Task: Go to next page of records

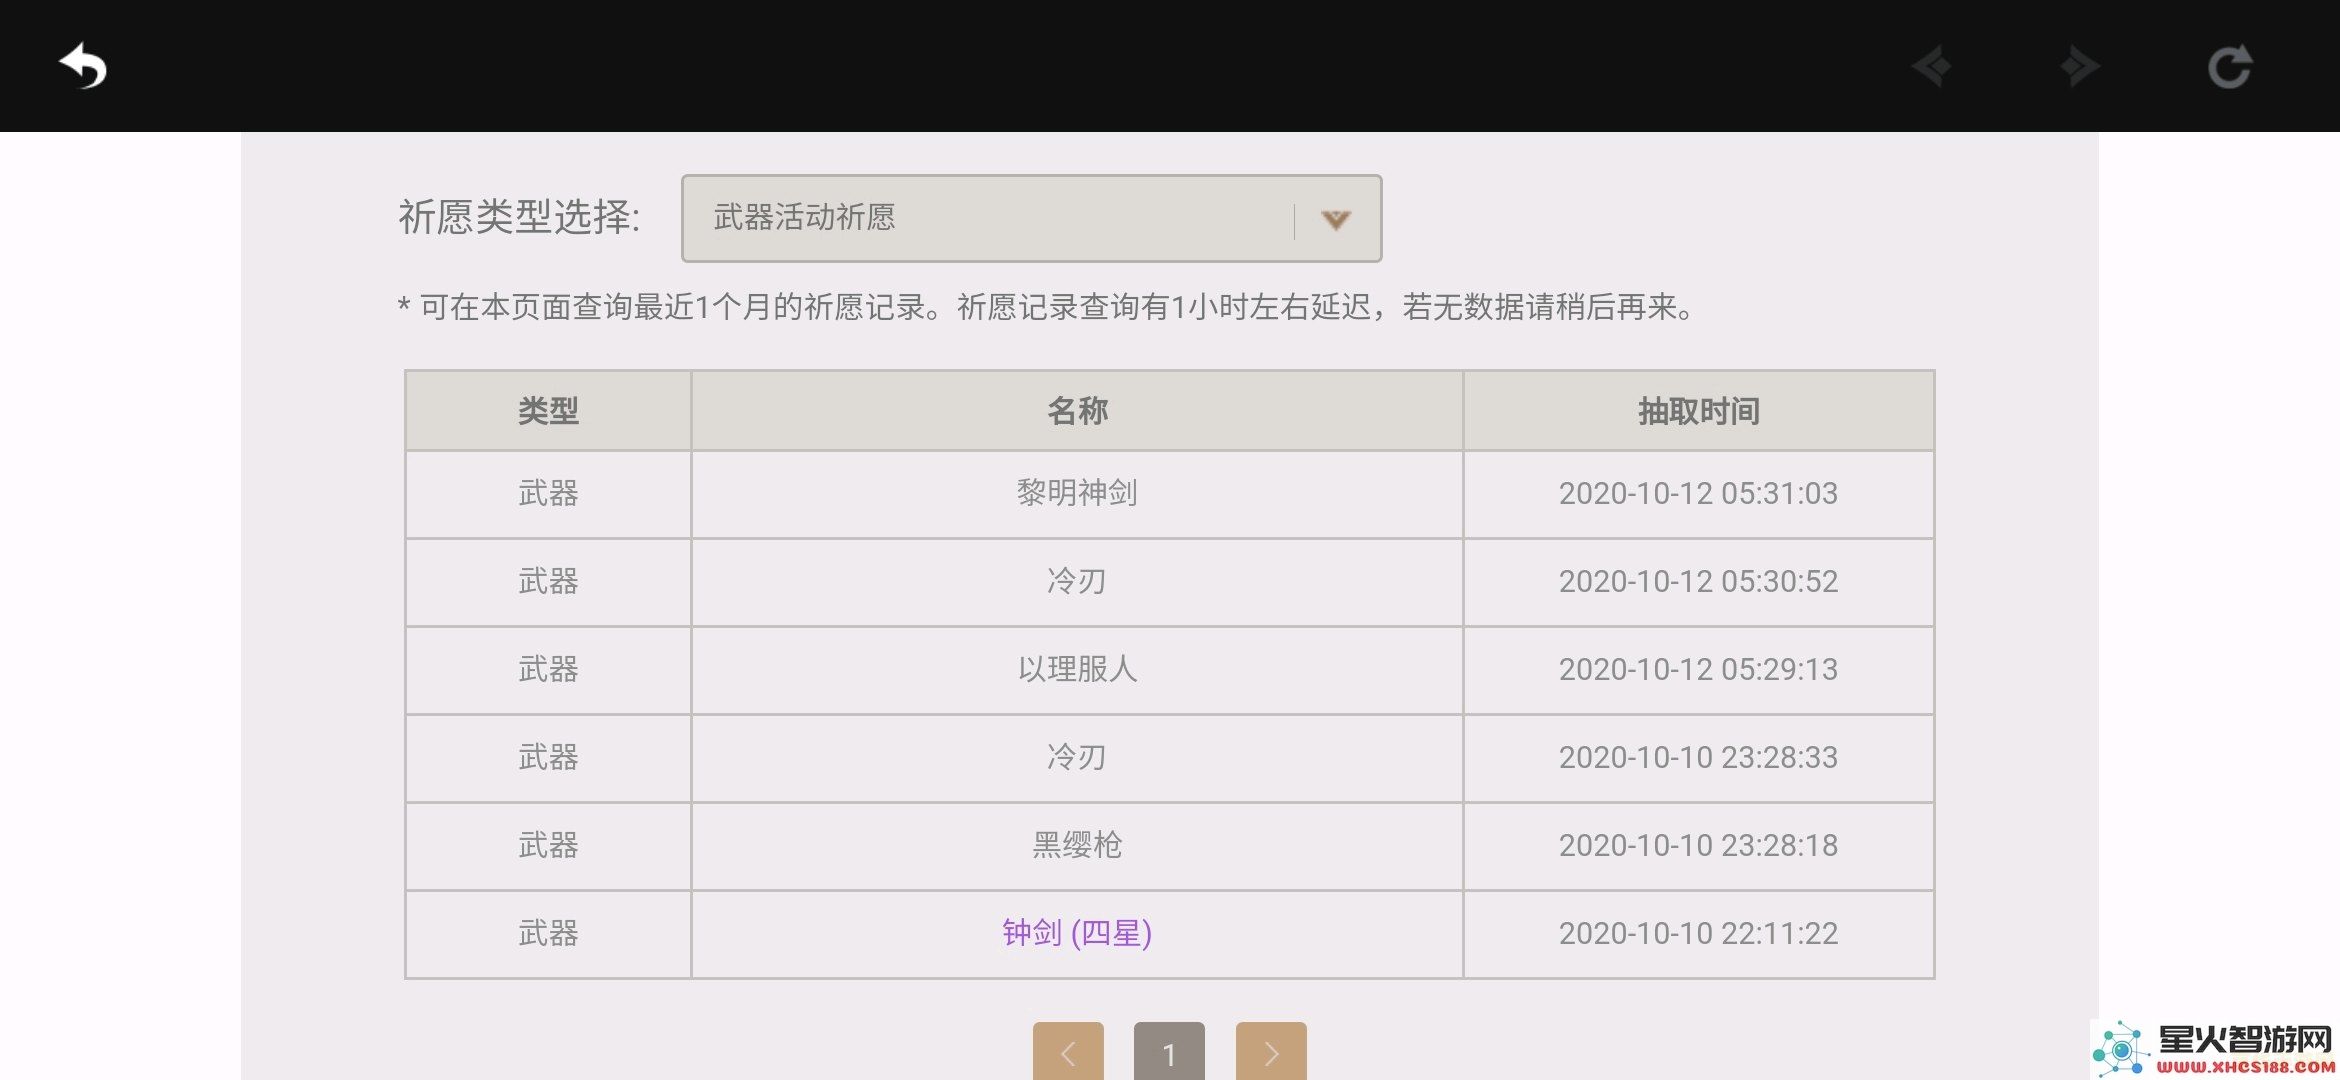Action: pyautogui.click(x=1271, y=1052)
